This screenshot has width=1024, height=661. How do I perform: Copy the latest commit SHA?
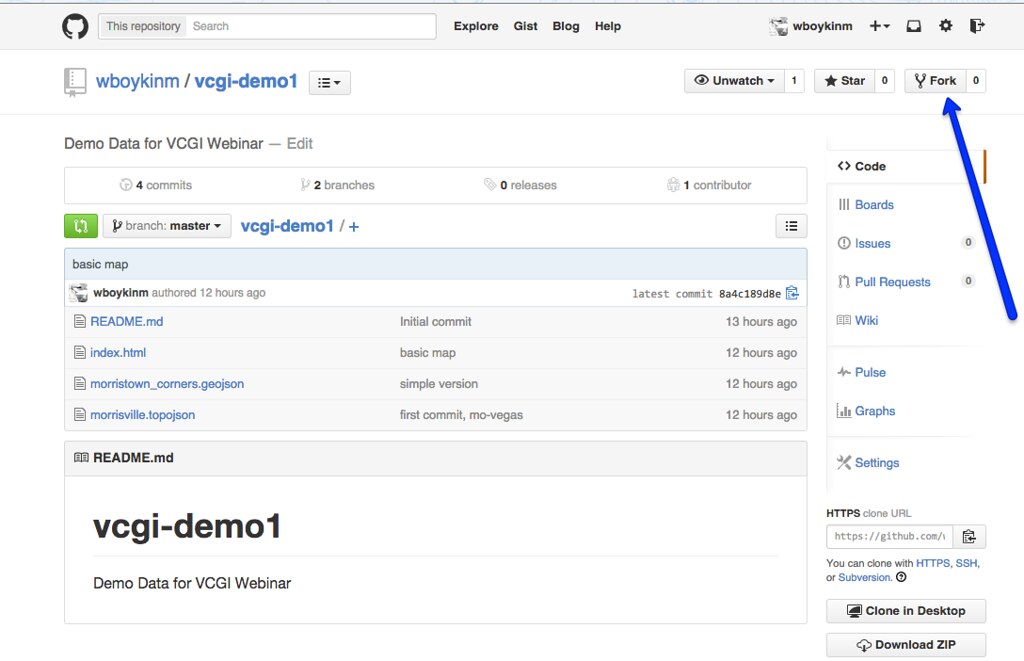792,293
